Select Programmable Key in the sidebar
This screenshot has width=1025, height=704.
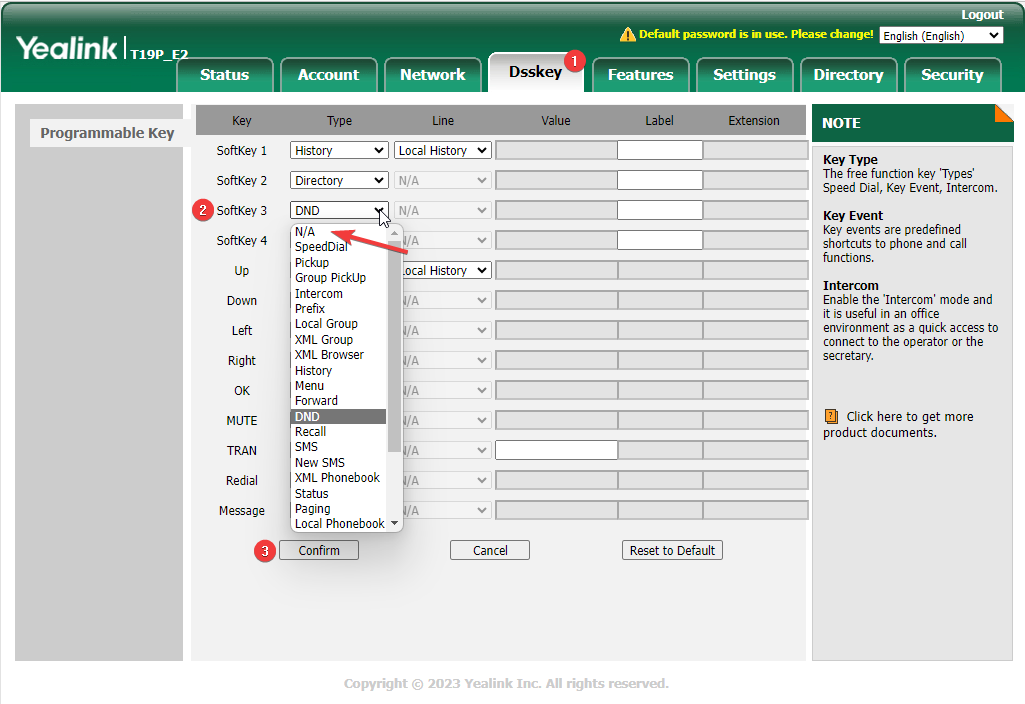(x=107, y=133)
